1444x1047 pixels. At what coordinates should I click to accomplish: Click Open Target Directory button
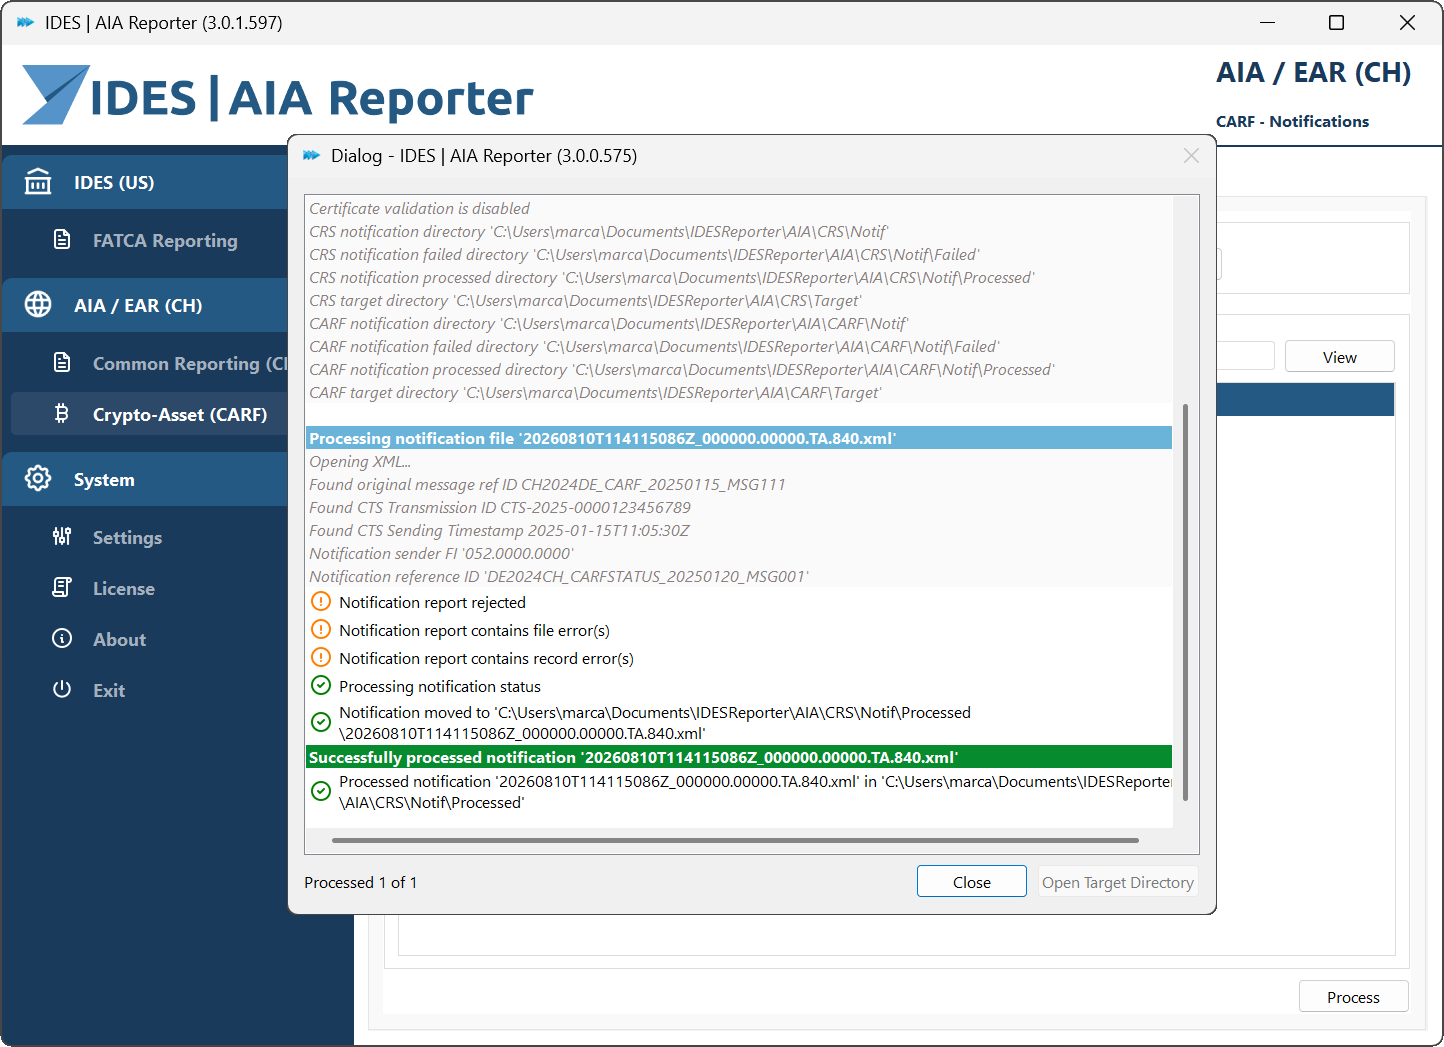tap(1118, 882)
